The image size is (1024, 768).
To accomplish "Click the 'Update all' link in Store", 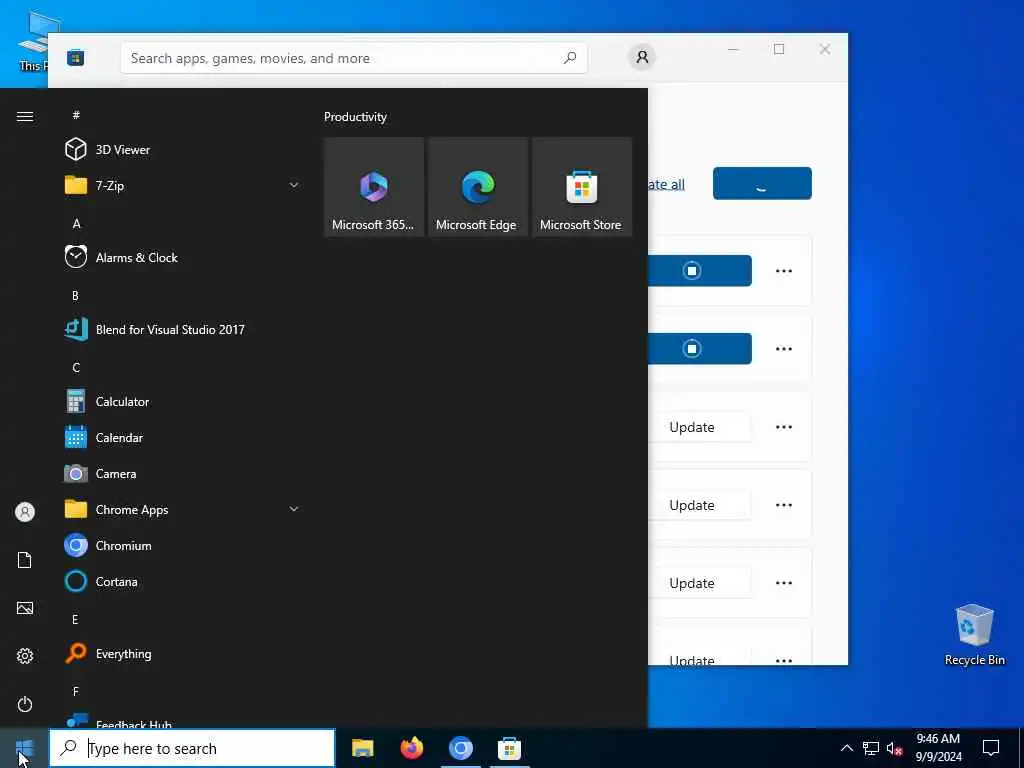I will pos(666,185).
